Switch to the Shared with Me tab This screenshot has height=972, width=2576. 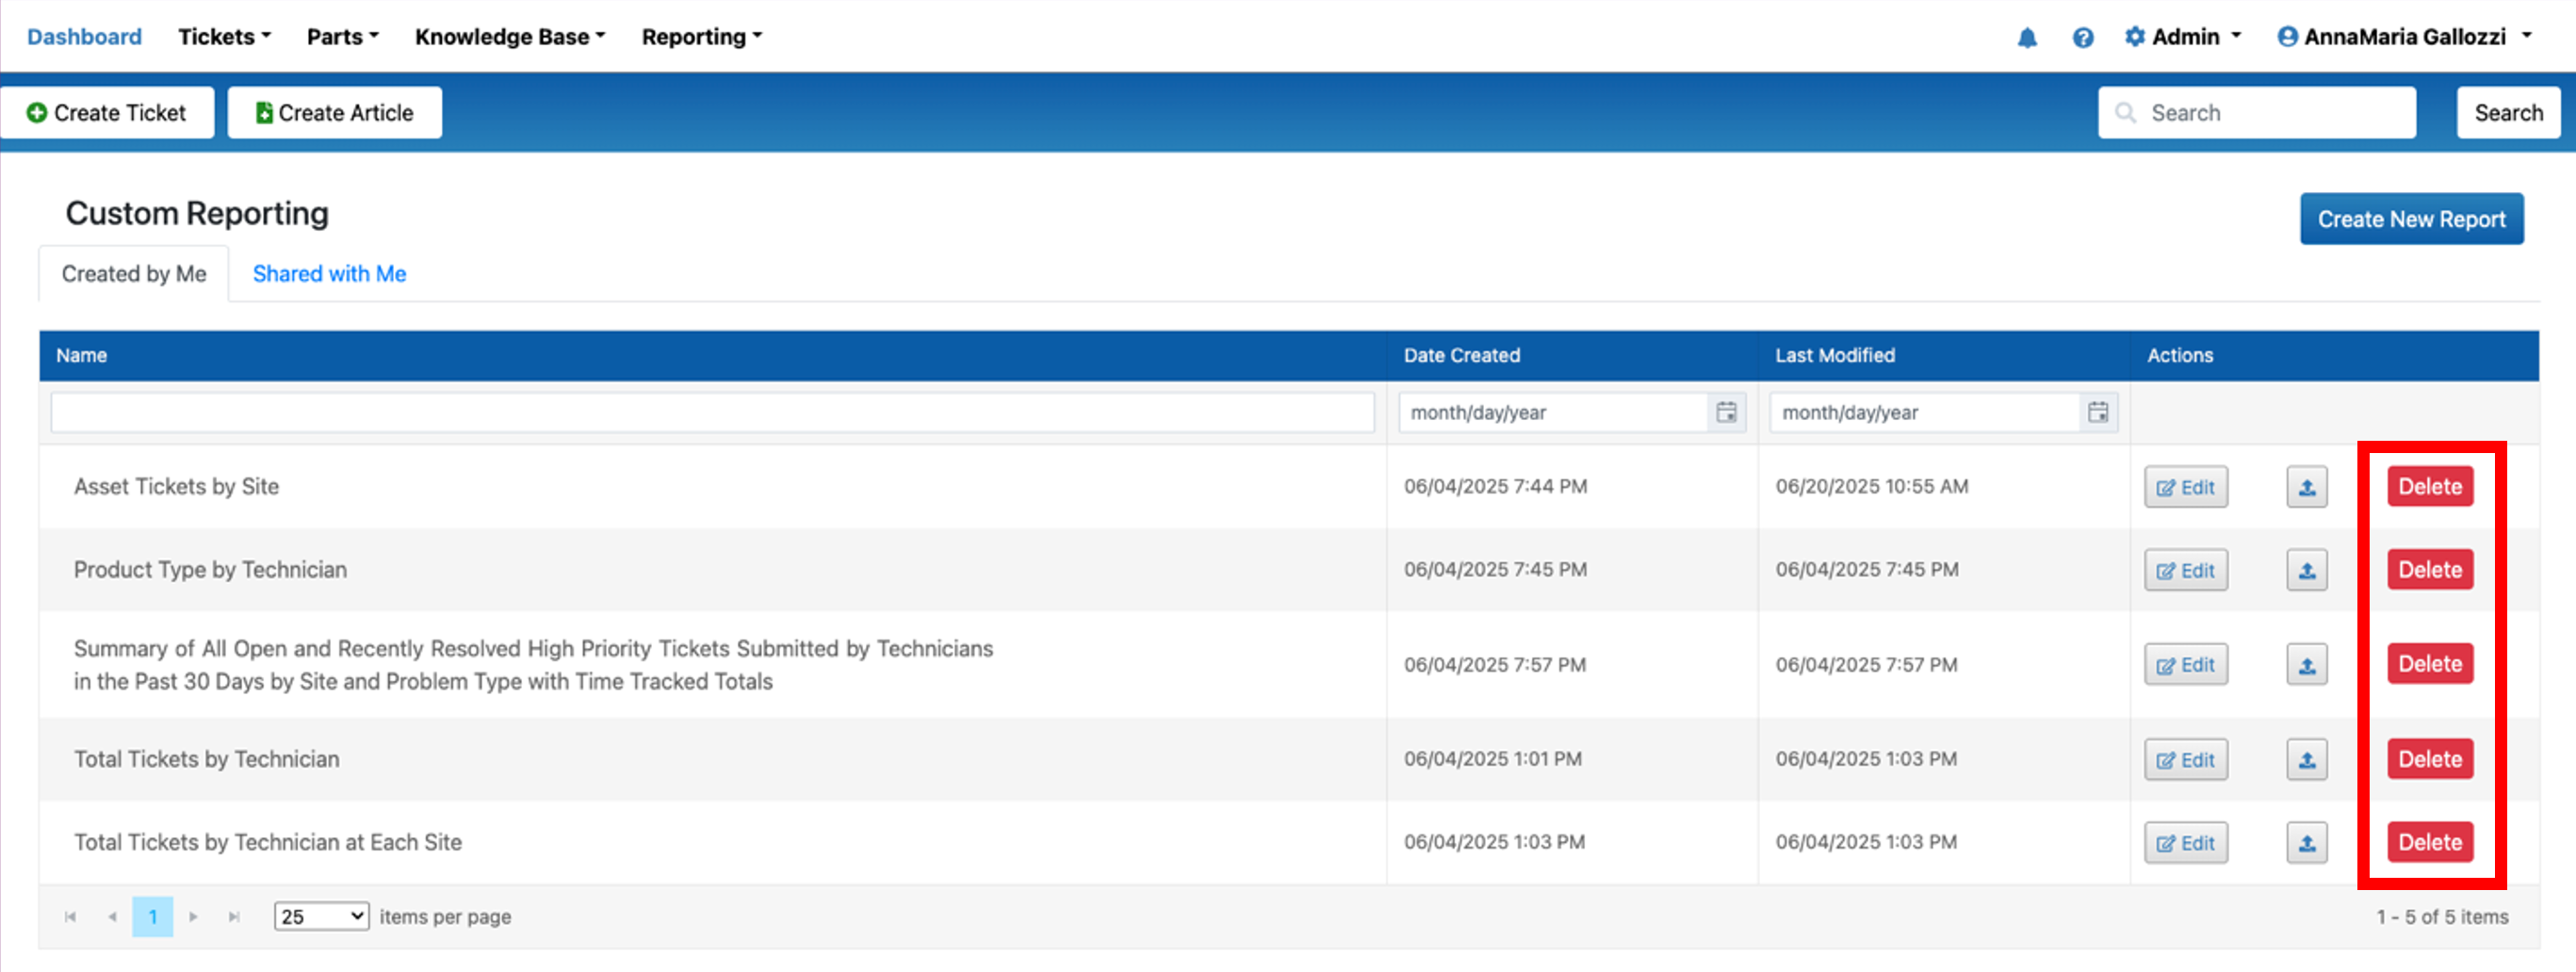click(329, 274)
